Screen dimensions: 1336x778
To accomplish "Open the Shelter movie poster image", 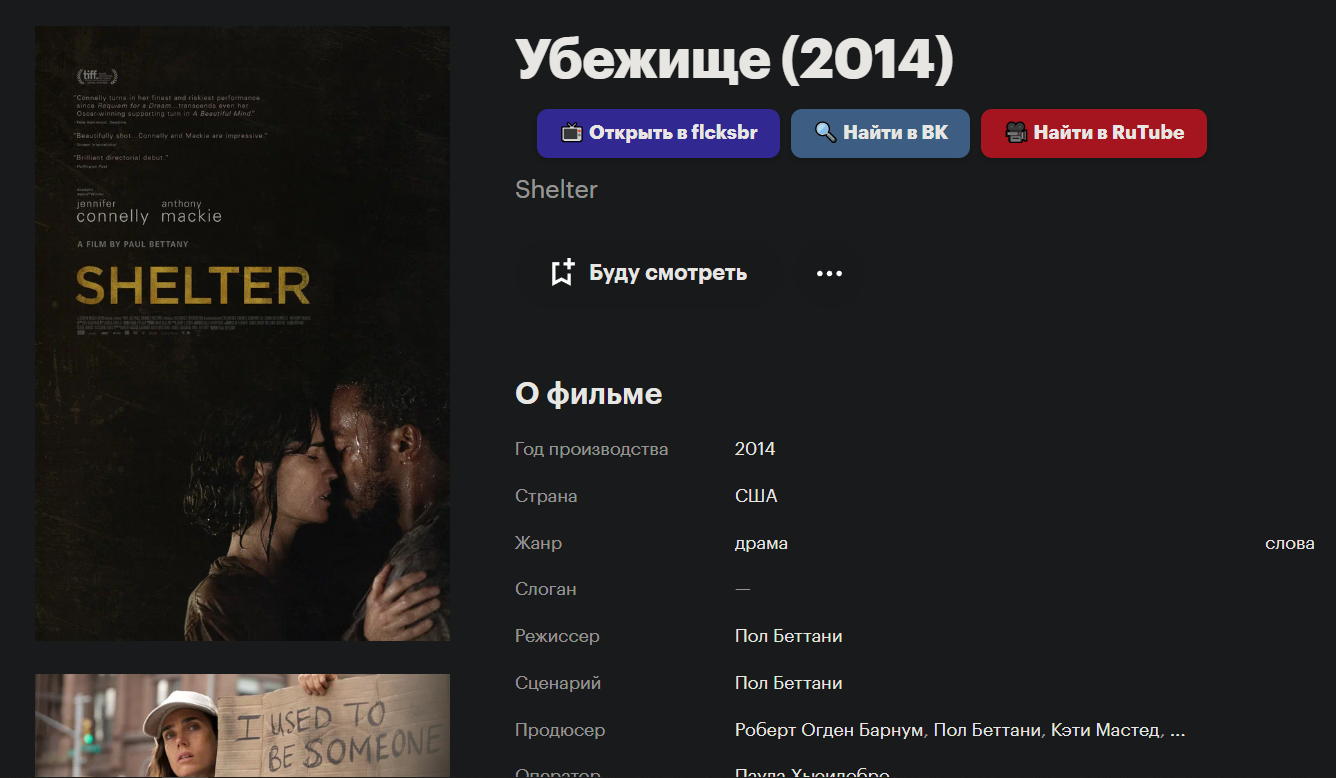I will click(242, 333).
